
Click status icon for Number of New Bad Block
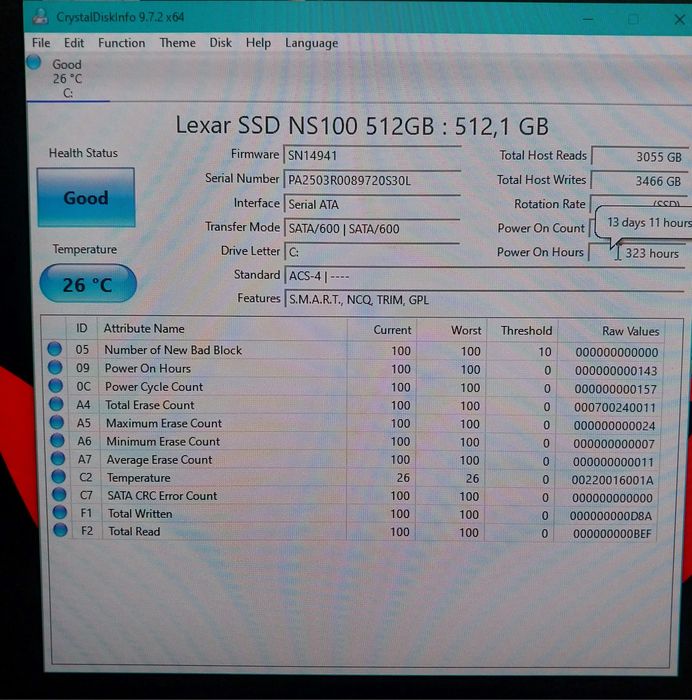54,349
